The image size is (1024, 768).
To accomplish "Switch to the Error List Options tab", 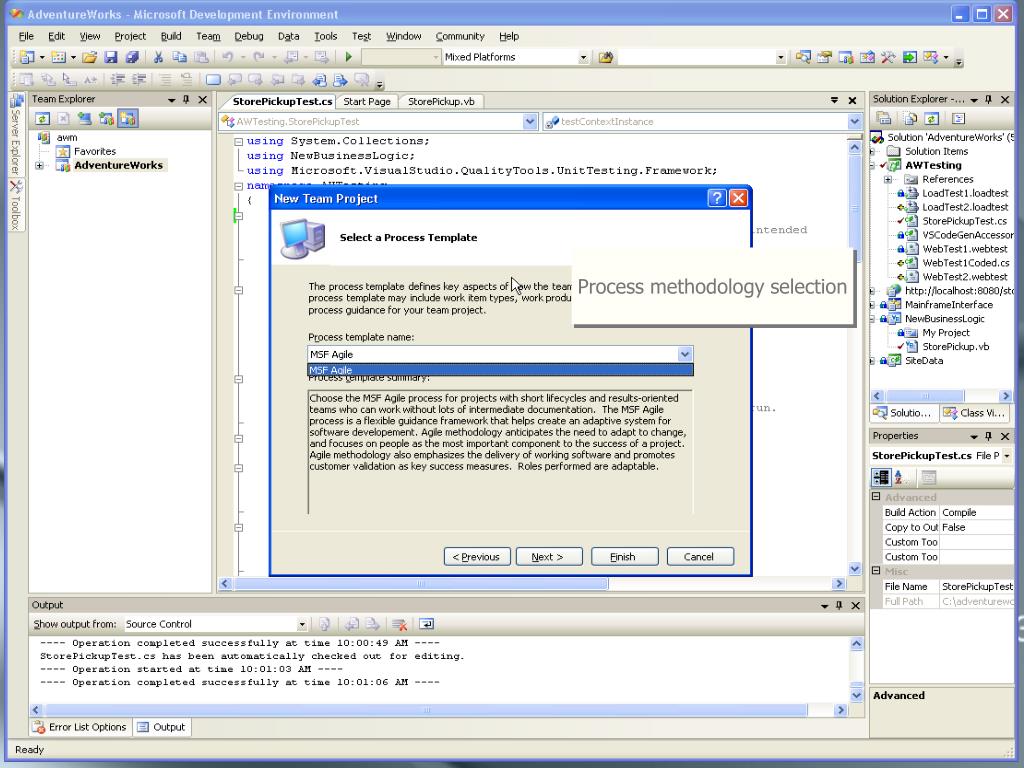I will coord(81,727).
